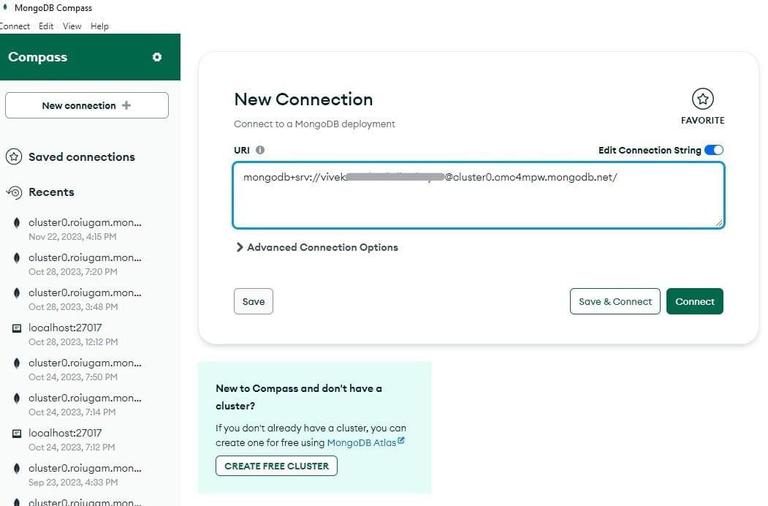Image resolution: width=768 pixels, height=506 pixels.
Task: Click the Save & Connect button
Action: pyautogui.click(x=615, y=301)
